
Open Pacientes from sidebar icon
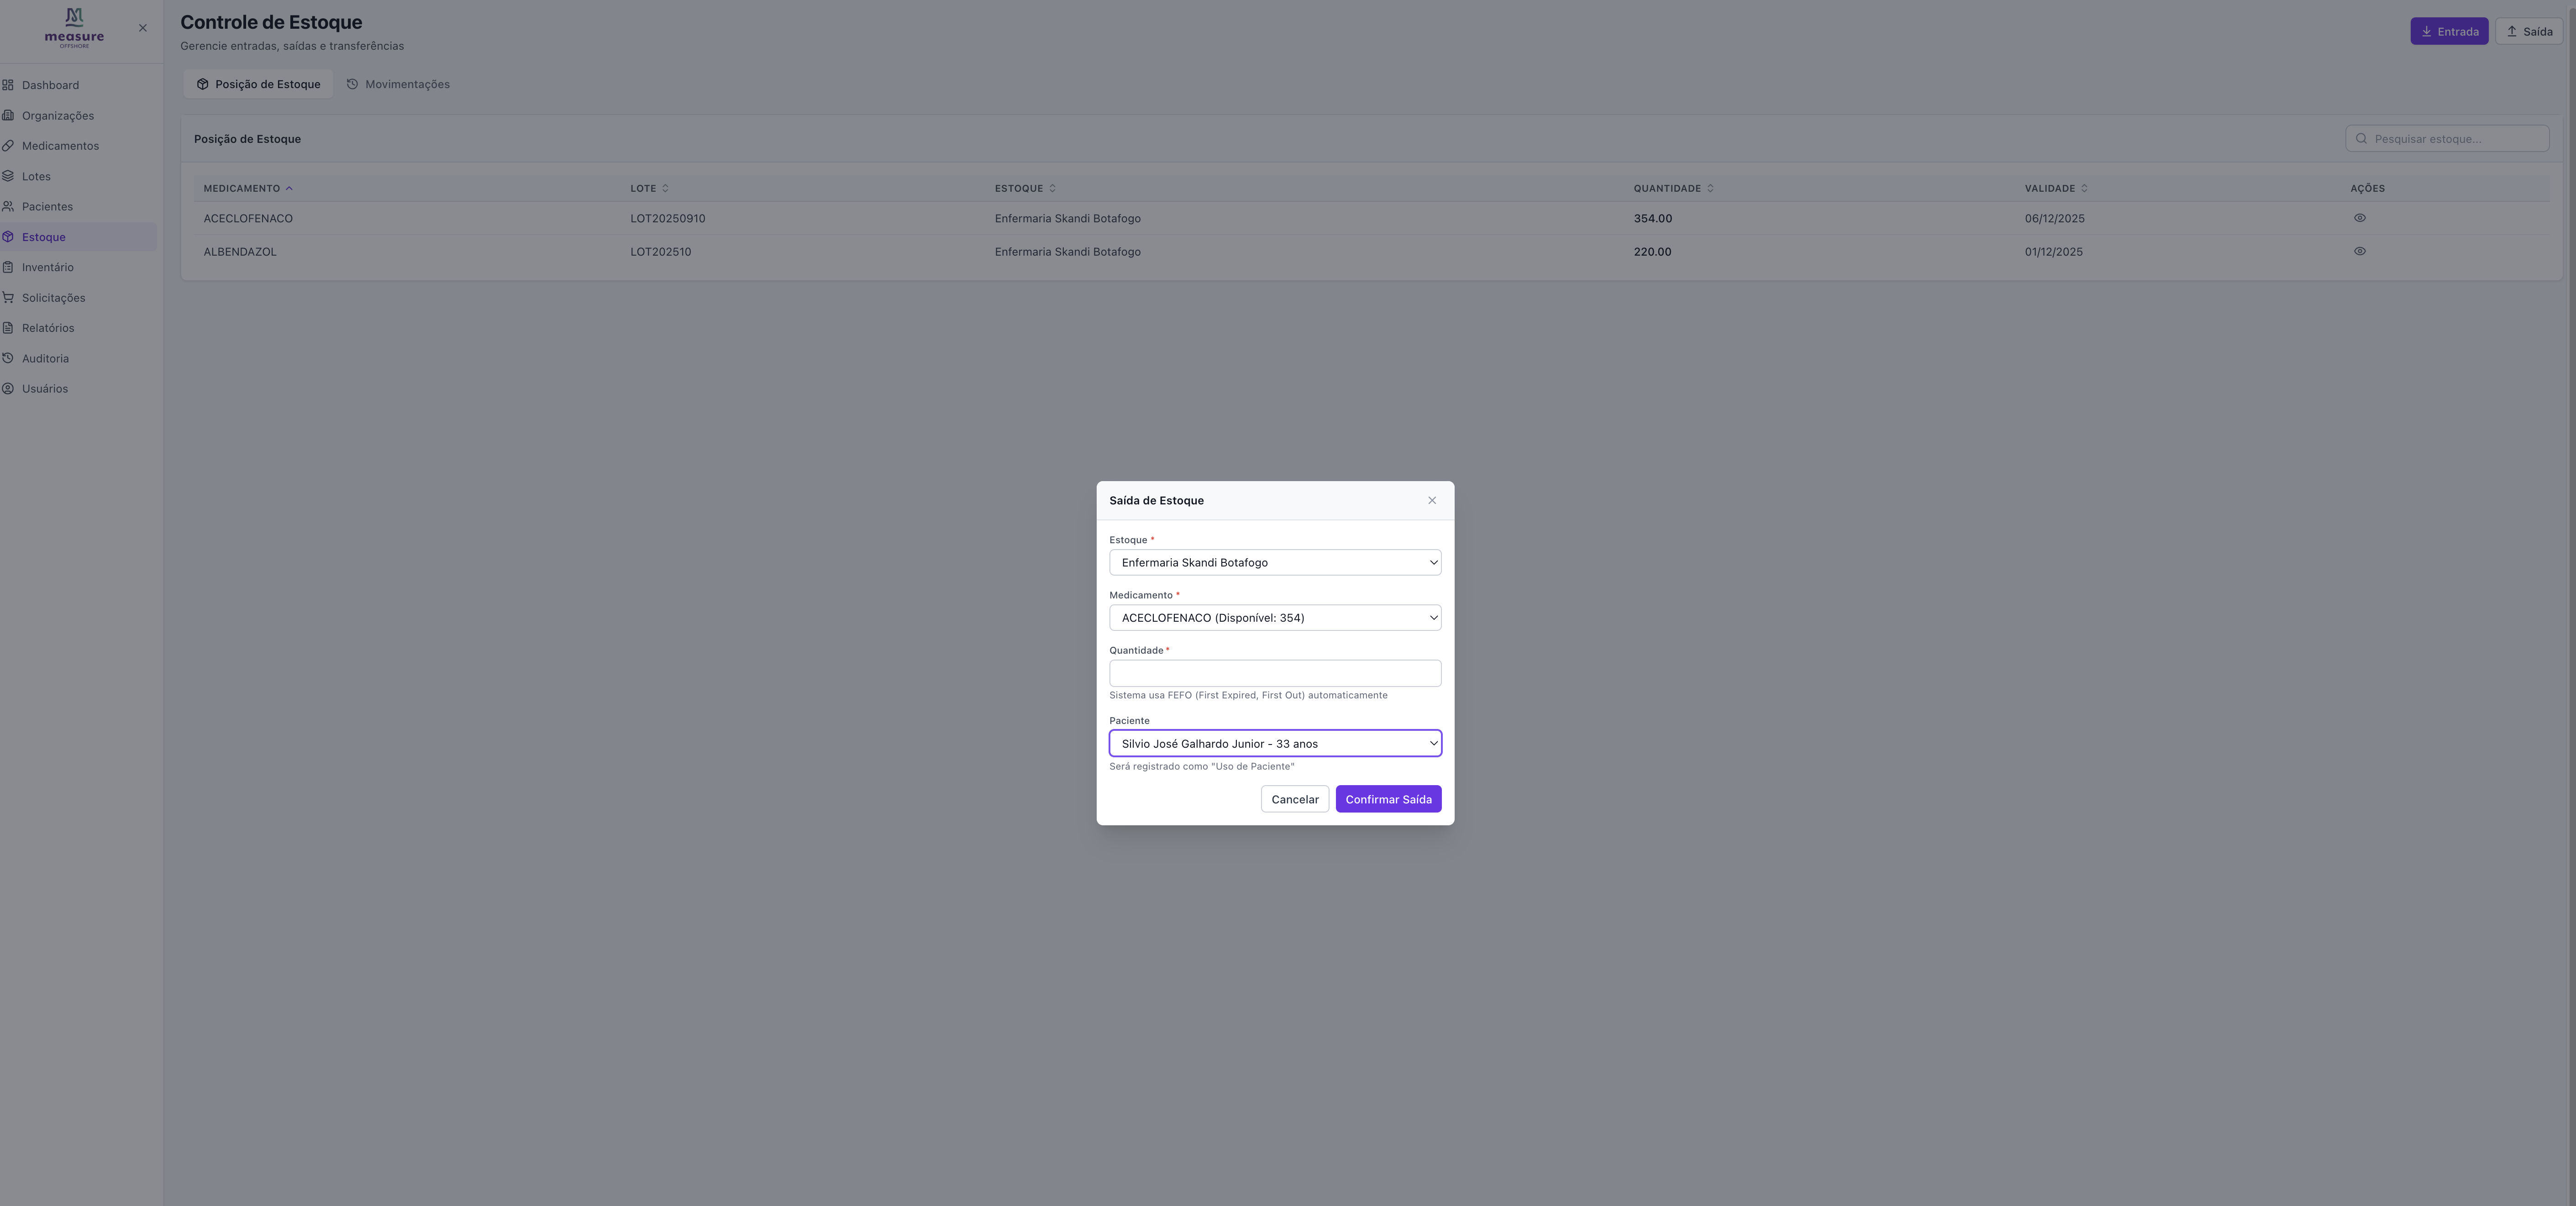[8, 206]
